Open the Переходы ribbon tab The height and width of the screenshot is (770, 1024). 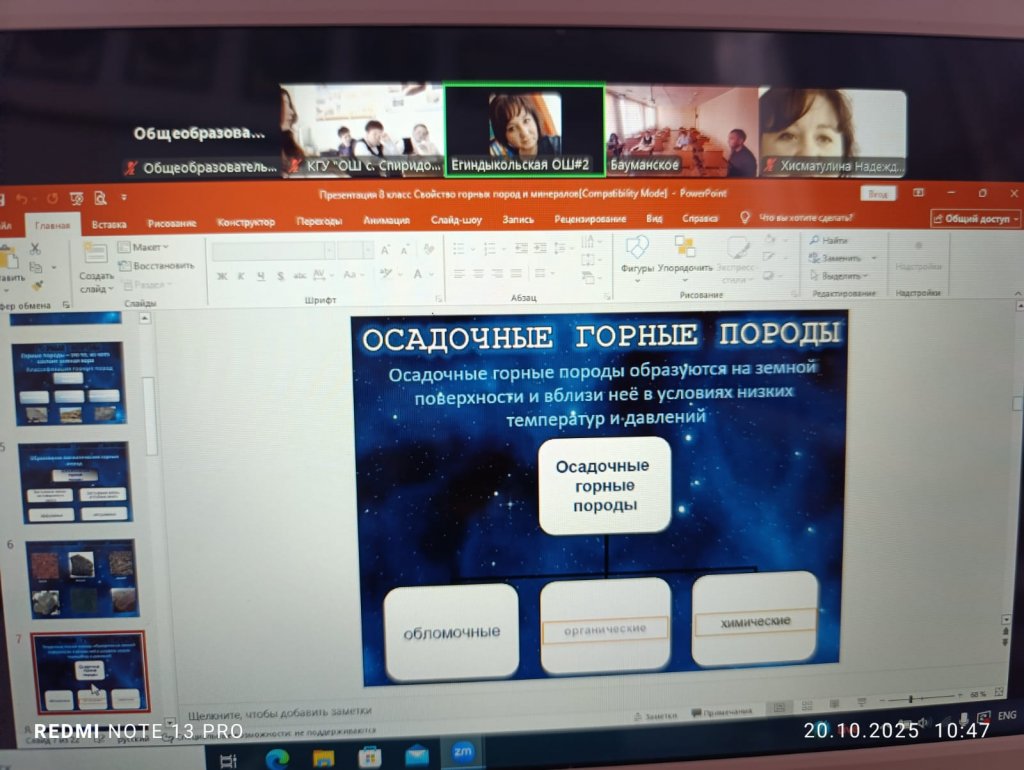click(x=318, y=221)
